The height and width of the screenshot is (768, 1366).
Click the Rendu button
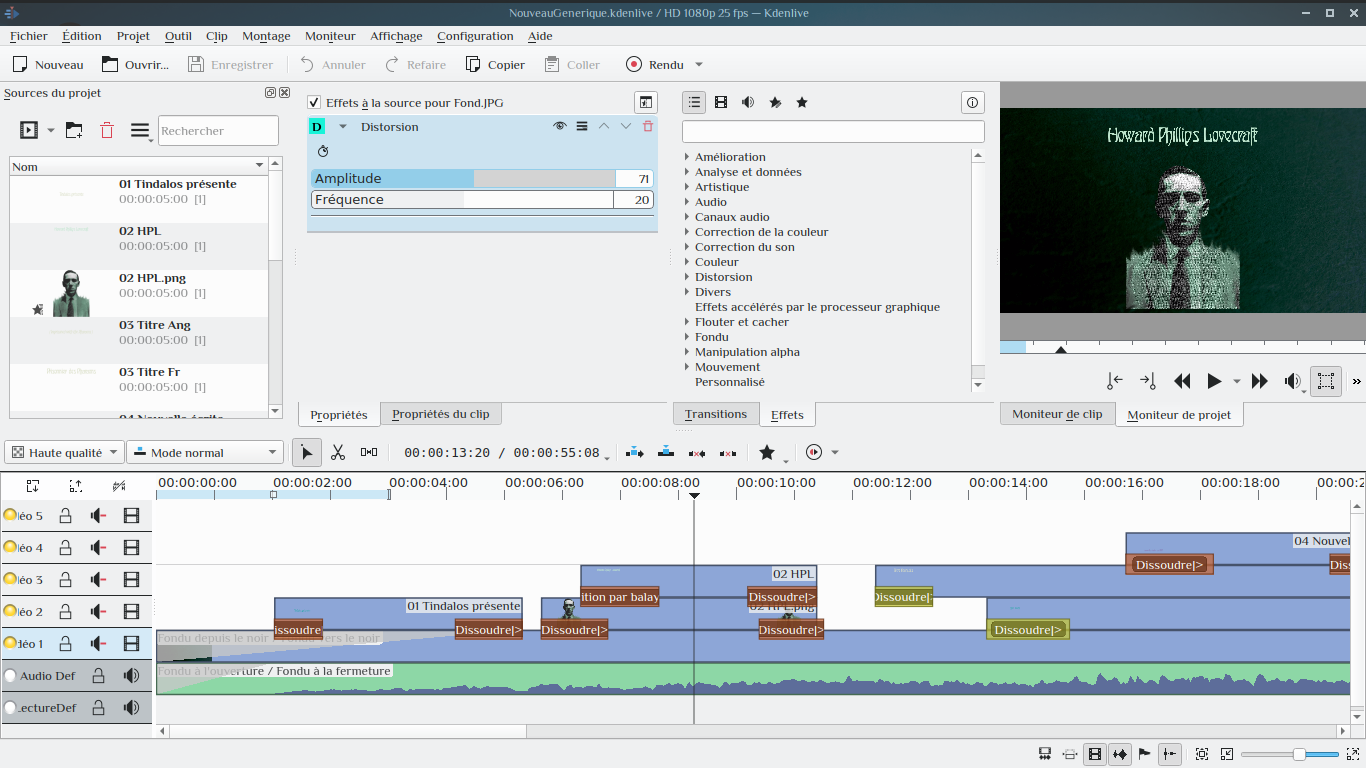point(655,65)
